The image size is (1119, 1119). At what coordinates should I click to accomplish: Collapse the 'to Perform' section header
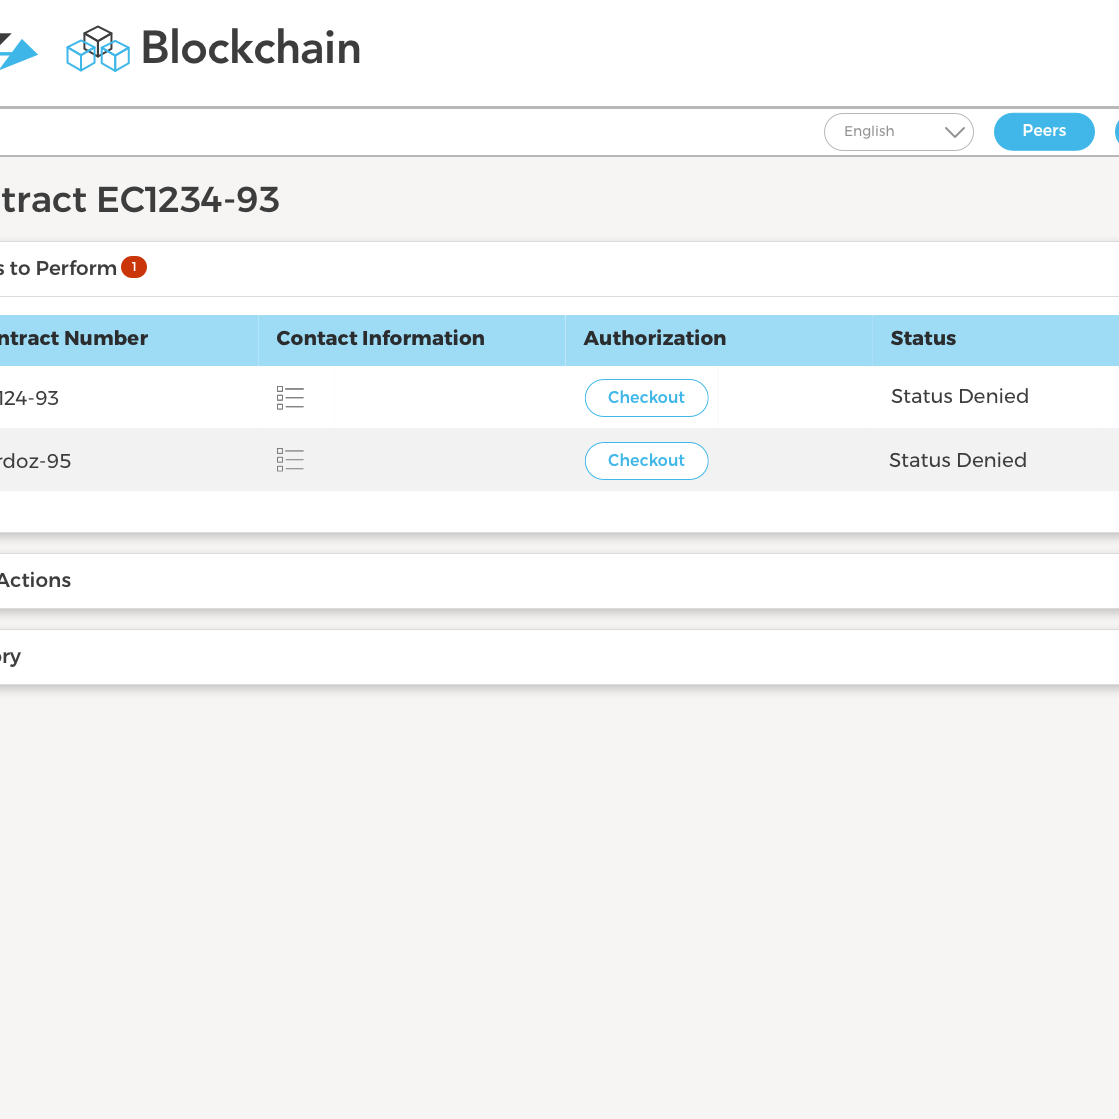tap(560, 269)
